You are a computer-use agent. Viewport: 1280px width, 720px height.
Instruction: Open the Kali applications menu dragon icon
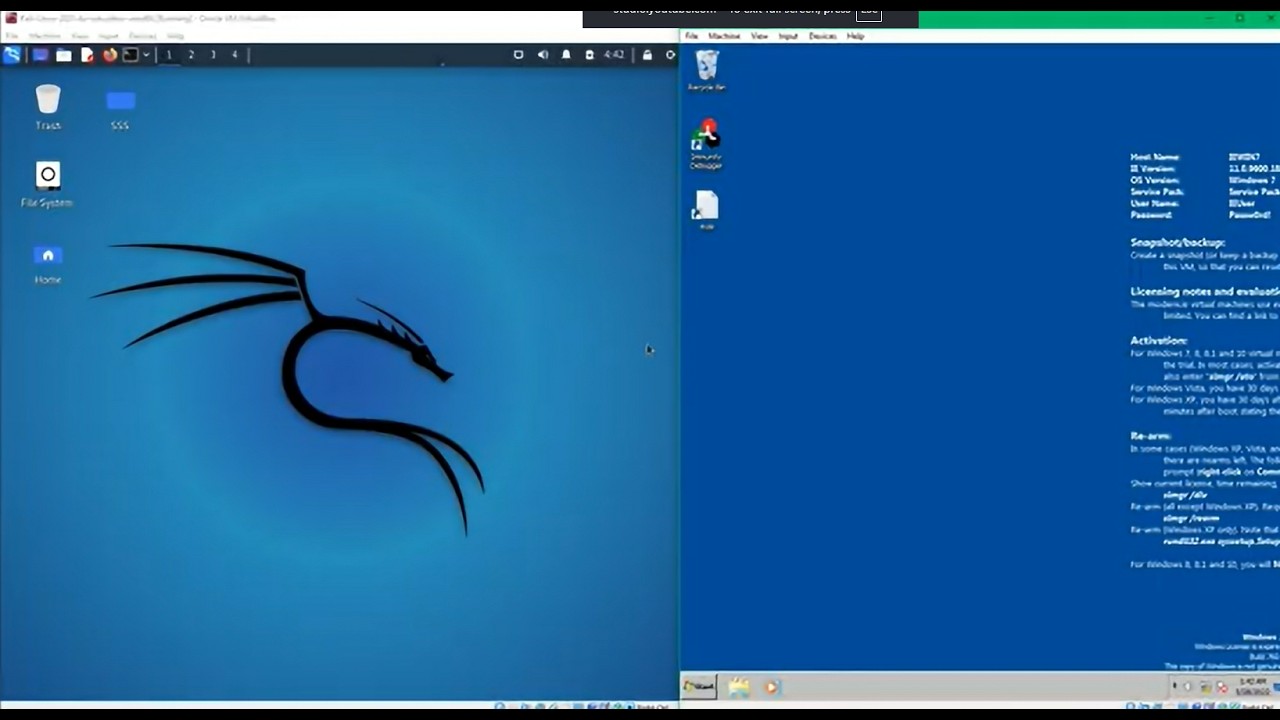pos(12,55)
